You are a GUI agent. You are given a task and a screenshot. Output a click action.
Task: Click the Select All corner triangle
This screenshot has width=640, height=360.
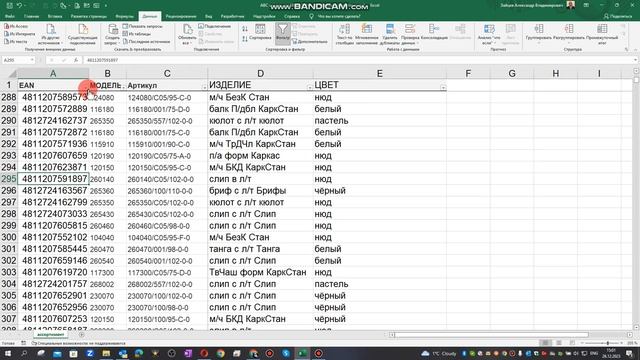coord(12,73)
